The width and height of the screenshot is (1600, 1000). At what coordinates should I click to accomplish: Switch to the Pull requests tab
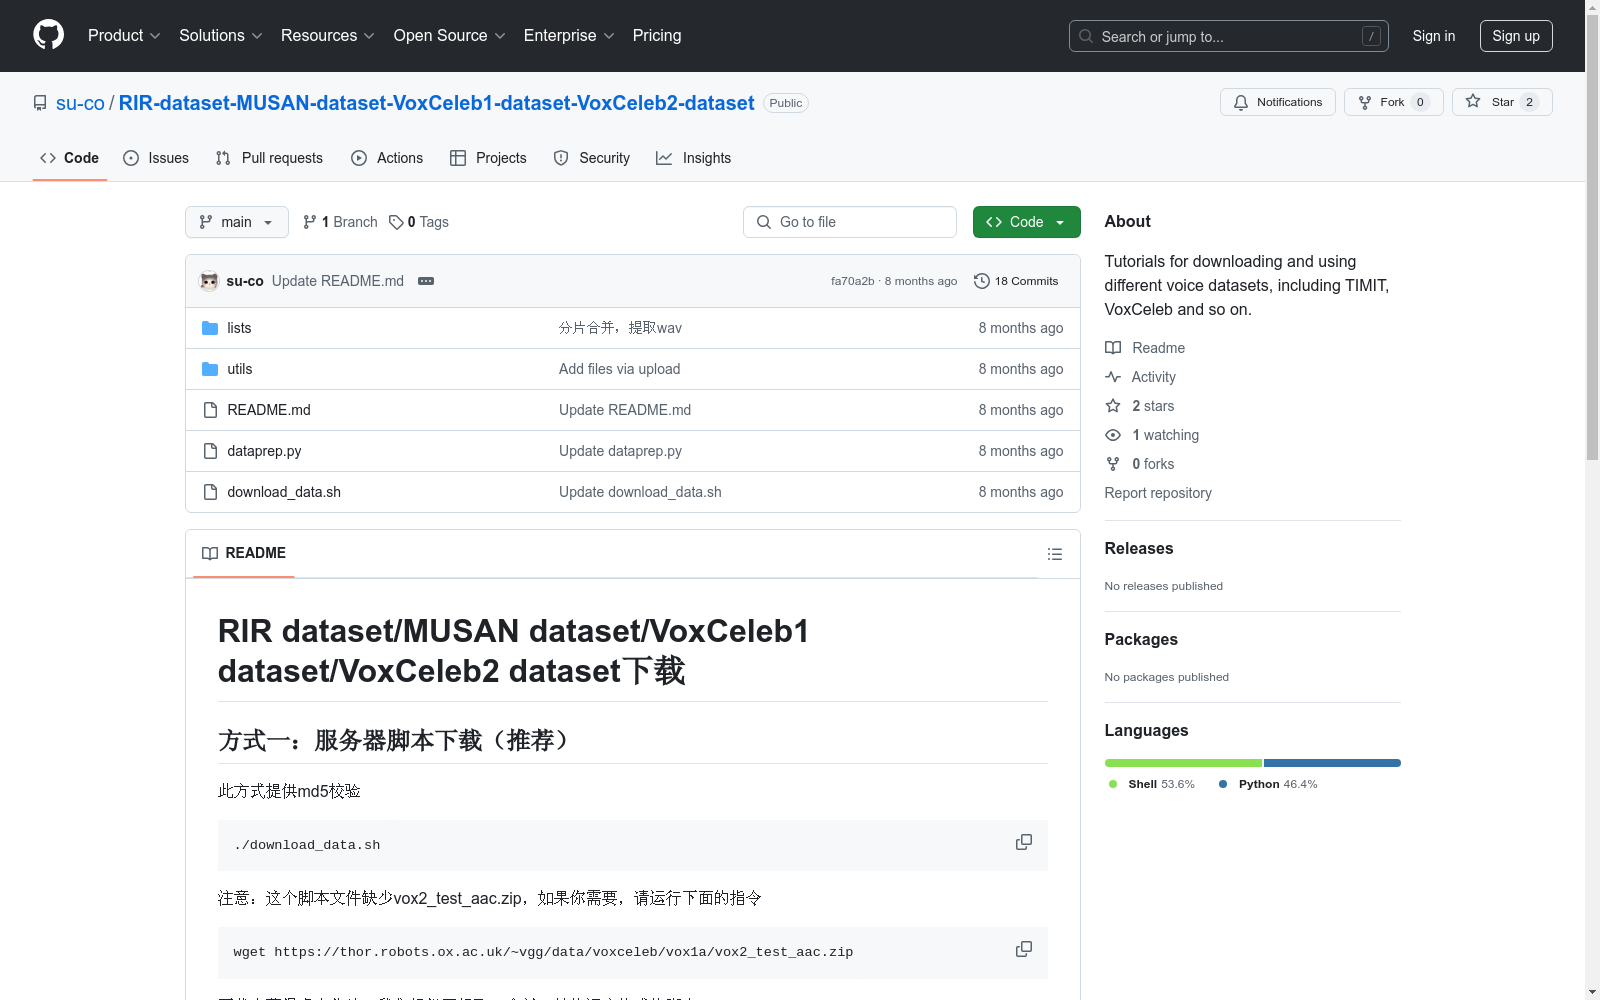[x=269, y=158]
